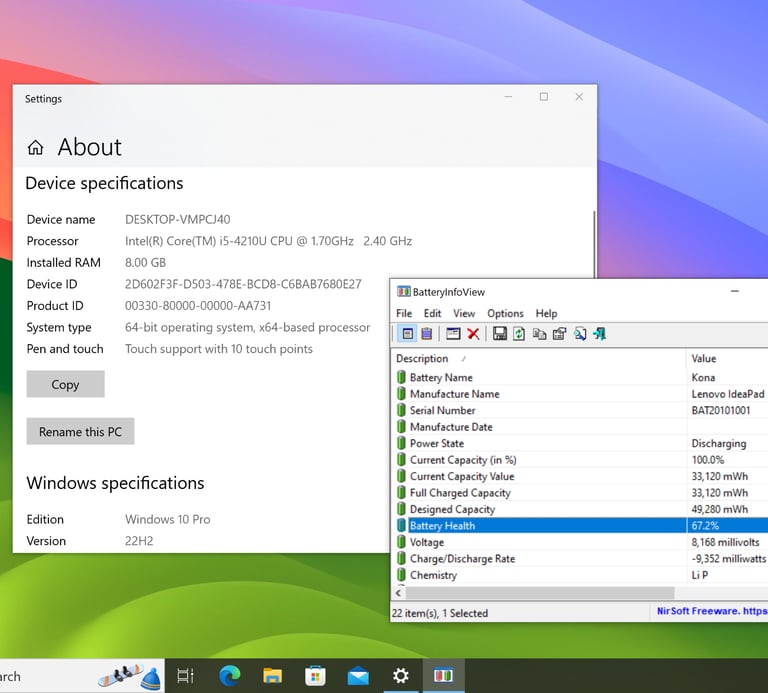Screen dimensions: 768x693
Task: Click the Settings window vertical scrollbar
Action: point(595,245)
